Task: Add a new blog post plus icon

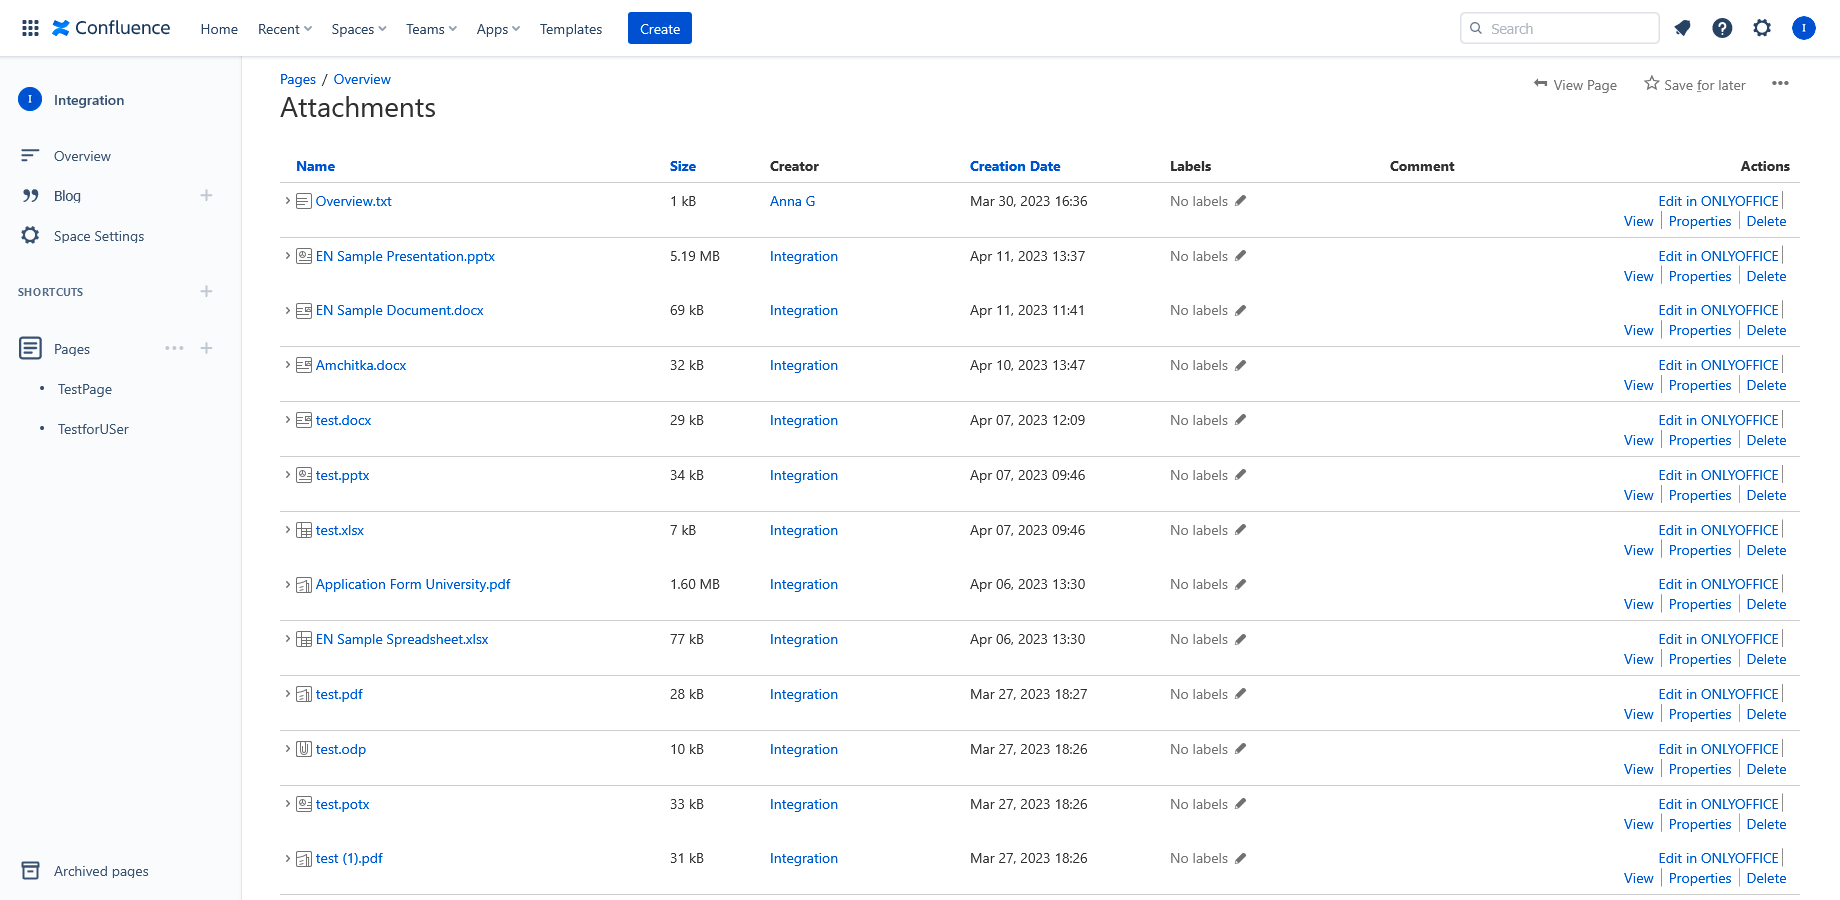Action: (206, 195)
